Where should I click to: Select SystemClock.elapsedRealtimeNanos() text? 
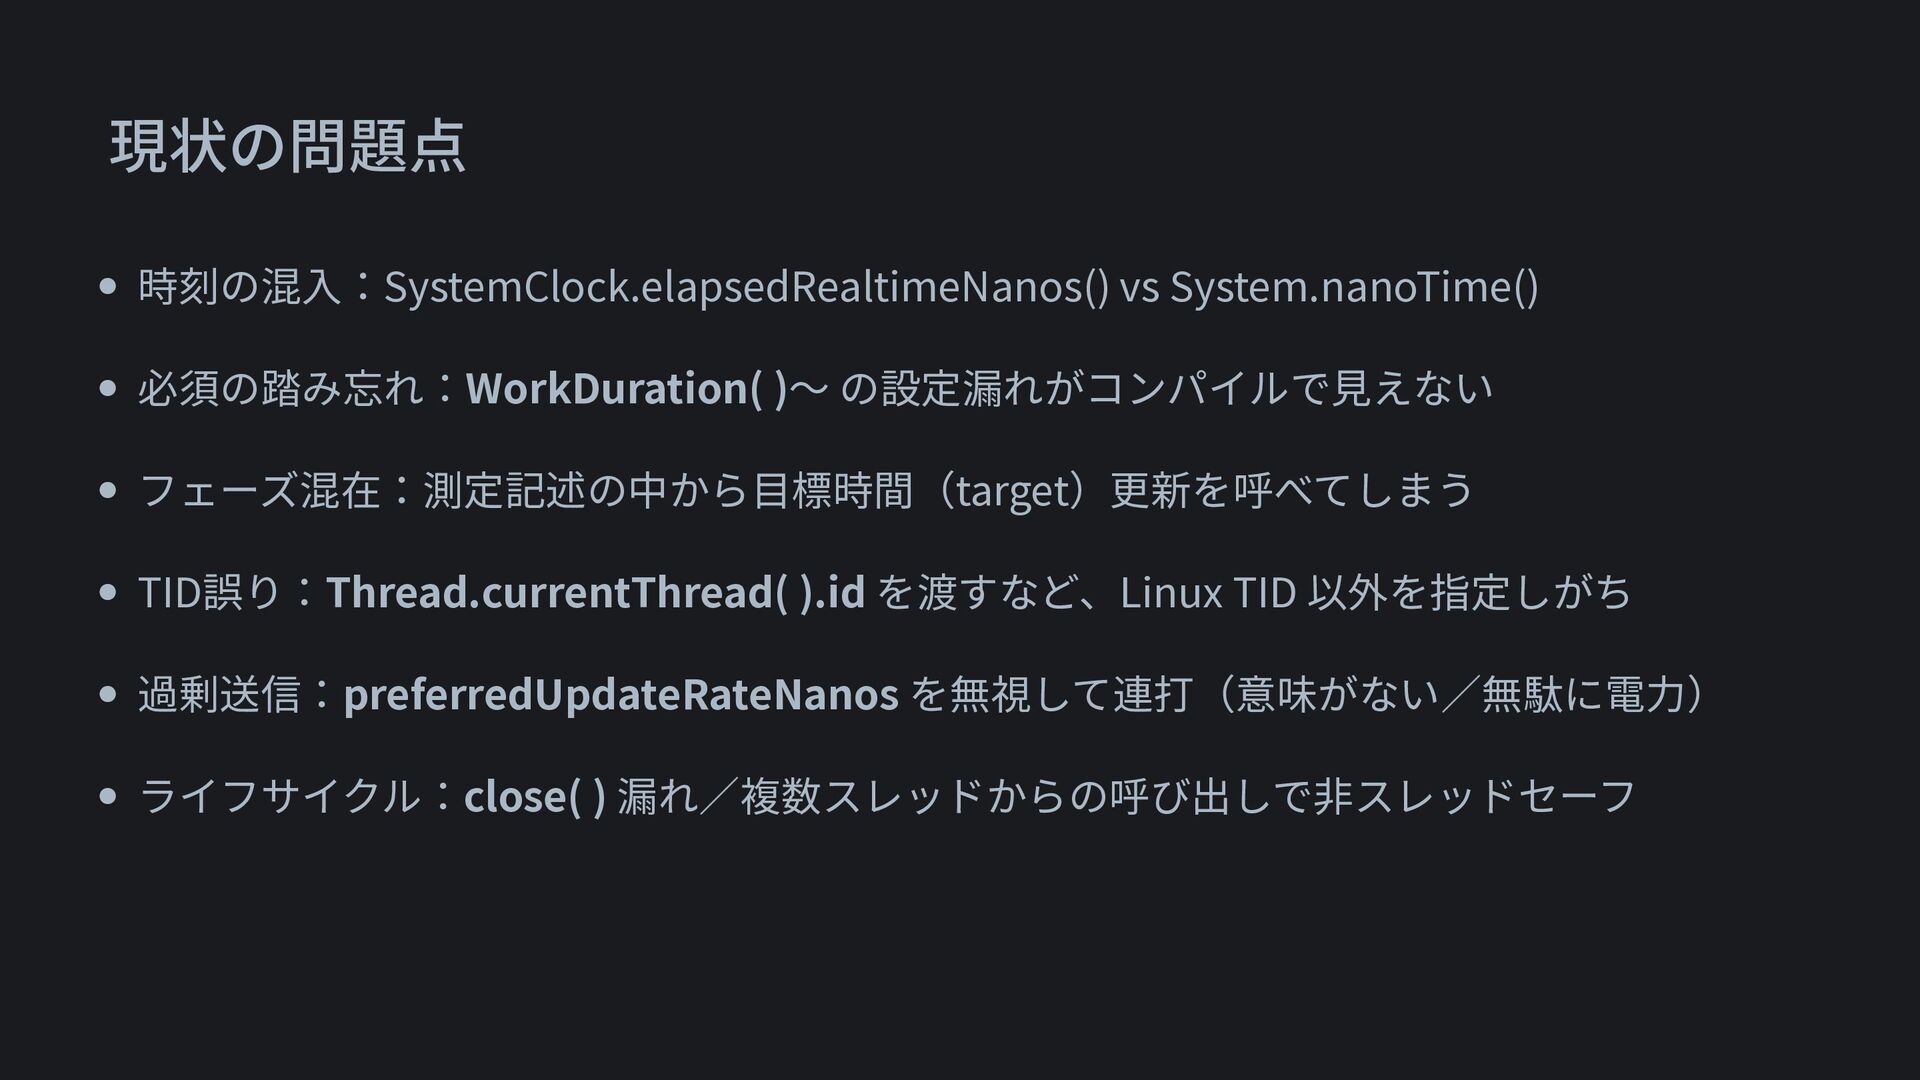point(746,288)
